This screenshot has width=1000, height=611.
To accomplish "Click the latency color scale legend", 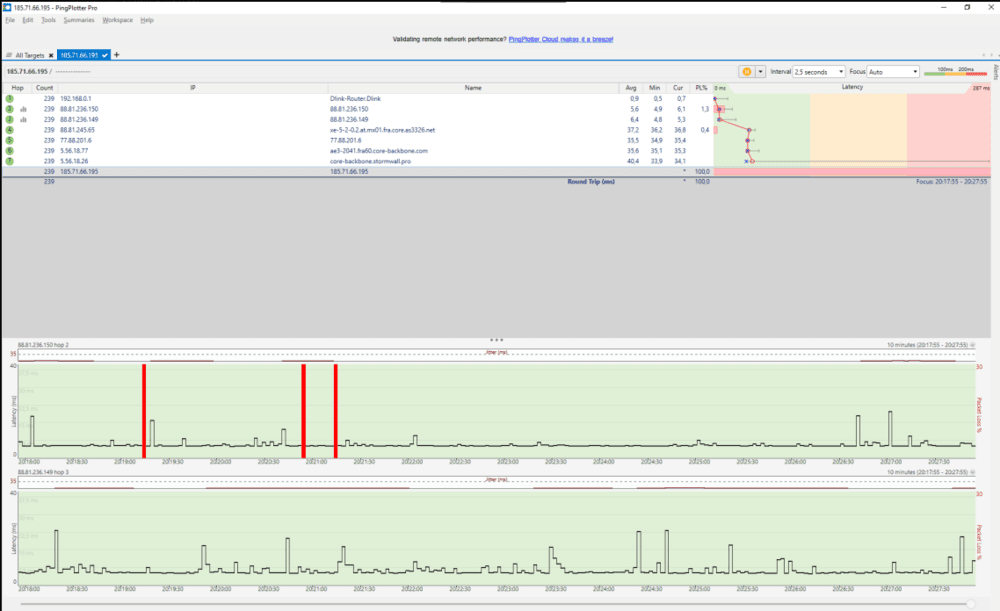I will 954,72.
